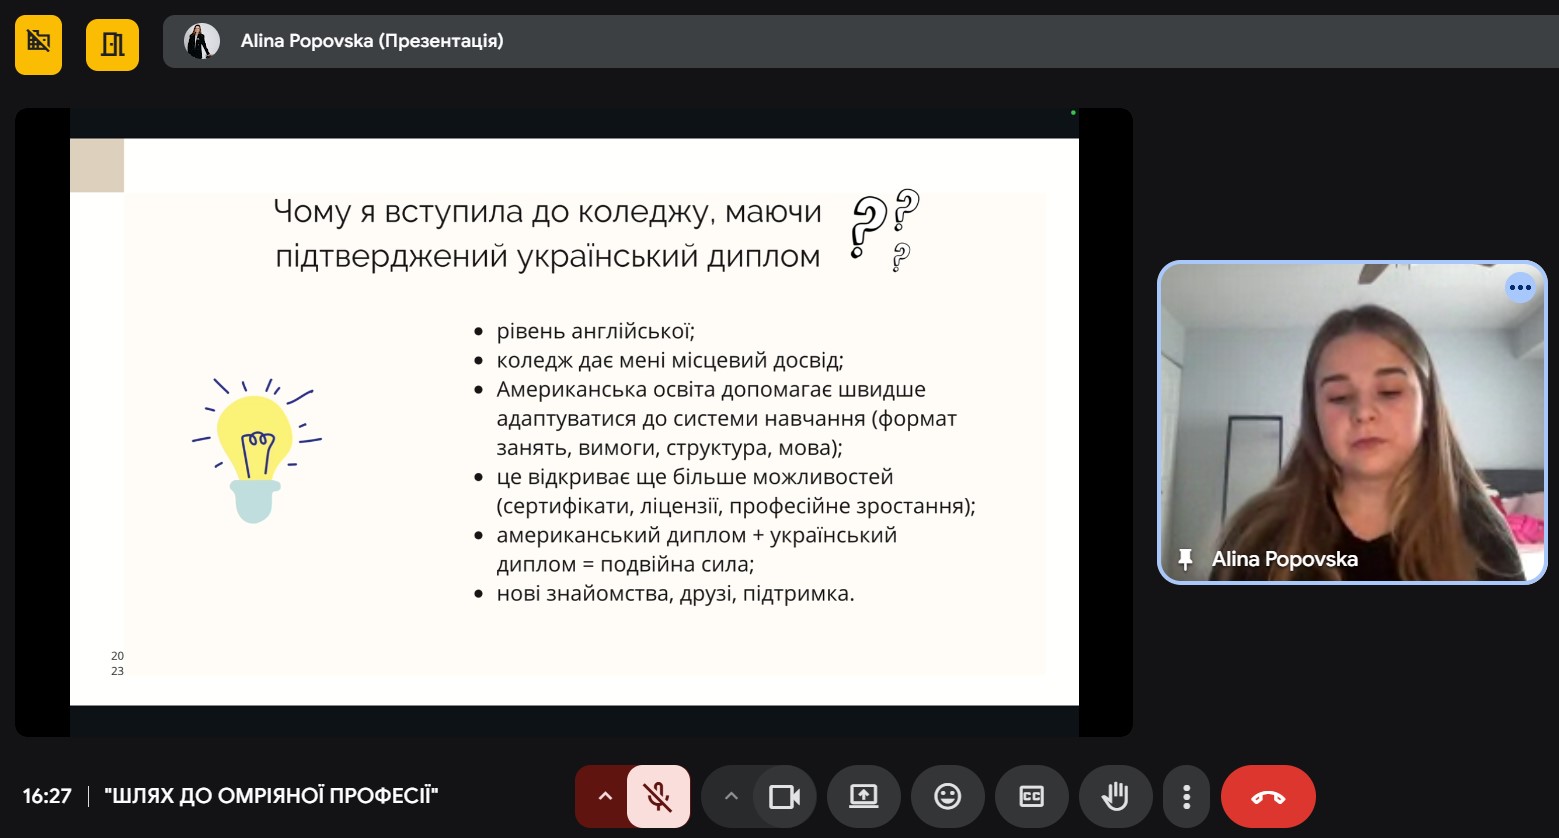Click the bullet "нові знайомства, друзі, підтримка."

pyautogui.click(x=676, y=593)
